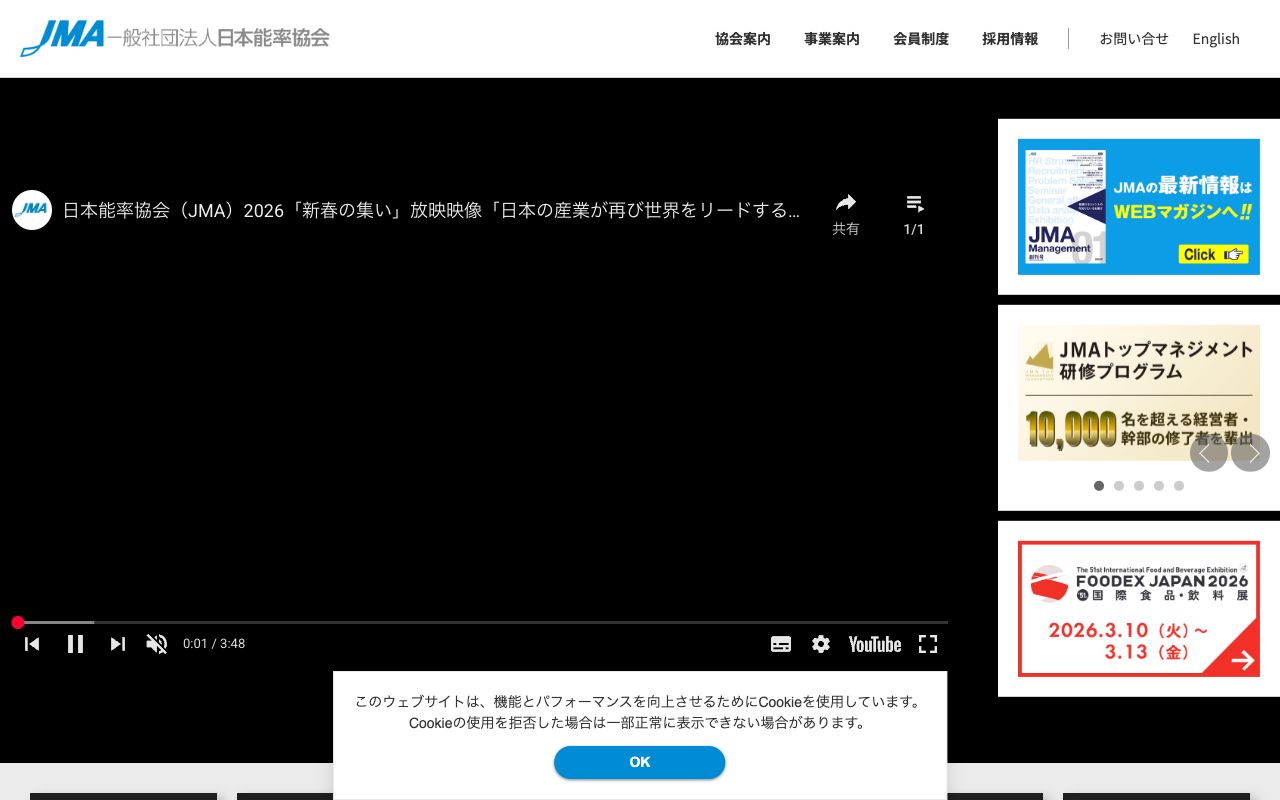Open the 協会案内 dropdown menu

(743, 38)
